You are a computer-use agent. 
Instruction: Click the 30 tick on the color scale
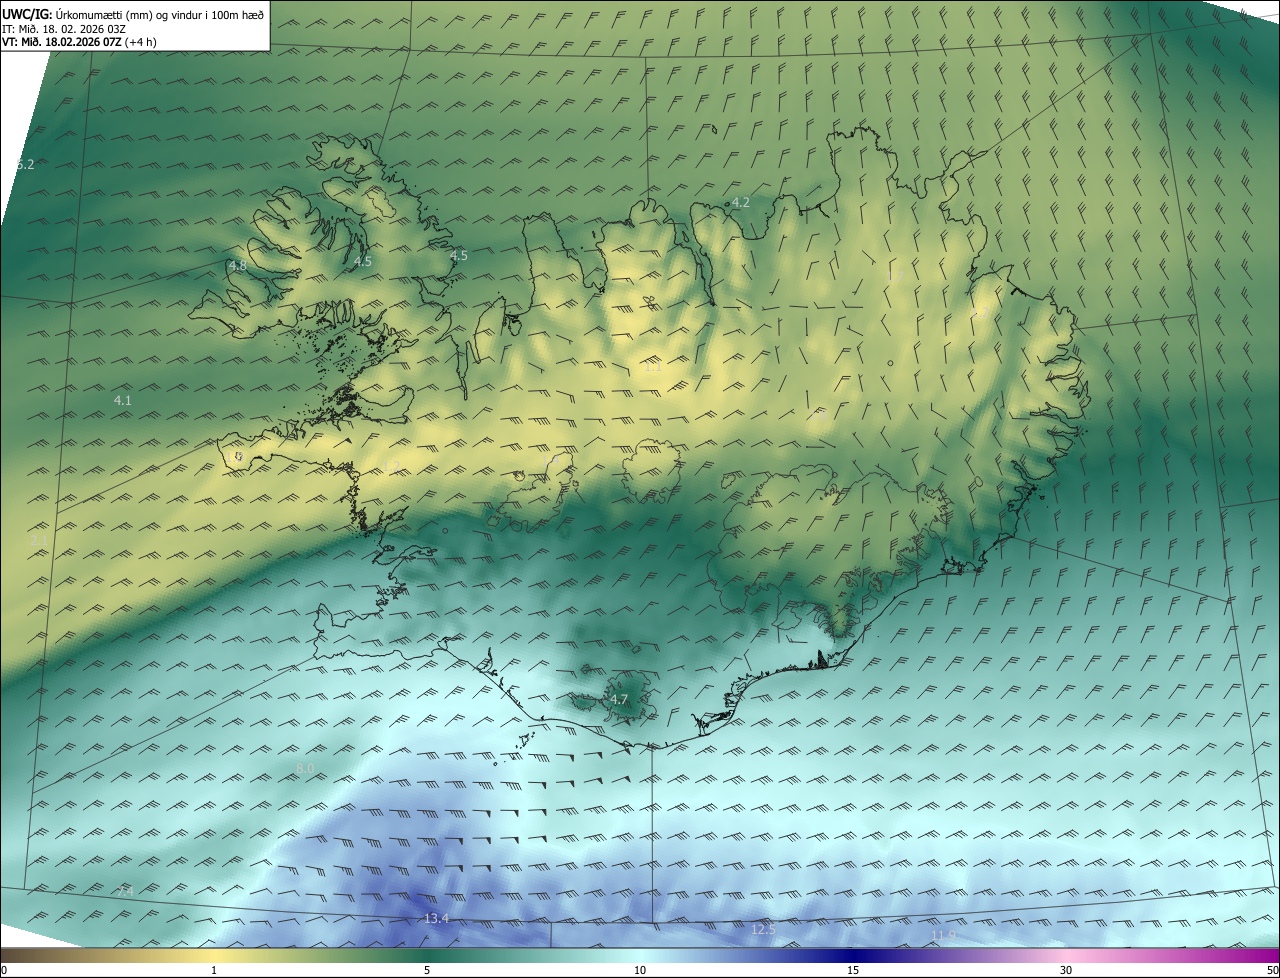click(1066, 970)
